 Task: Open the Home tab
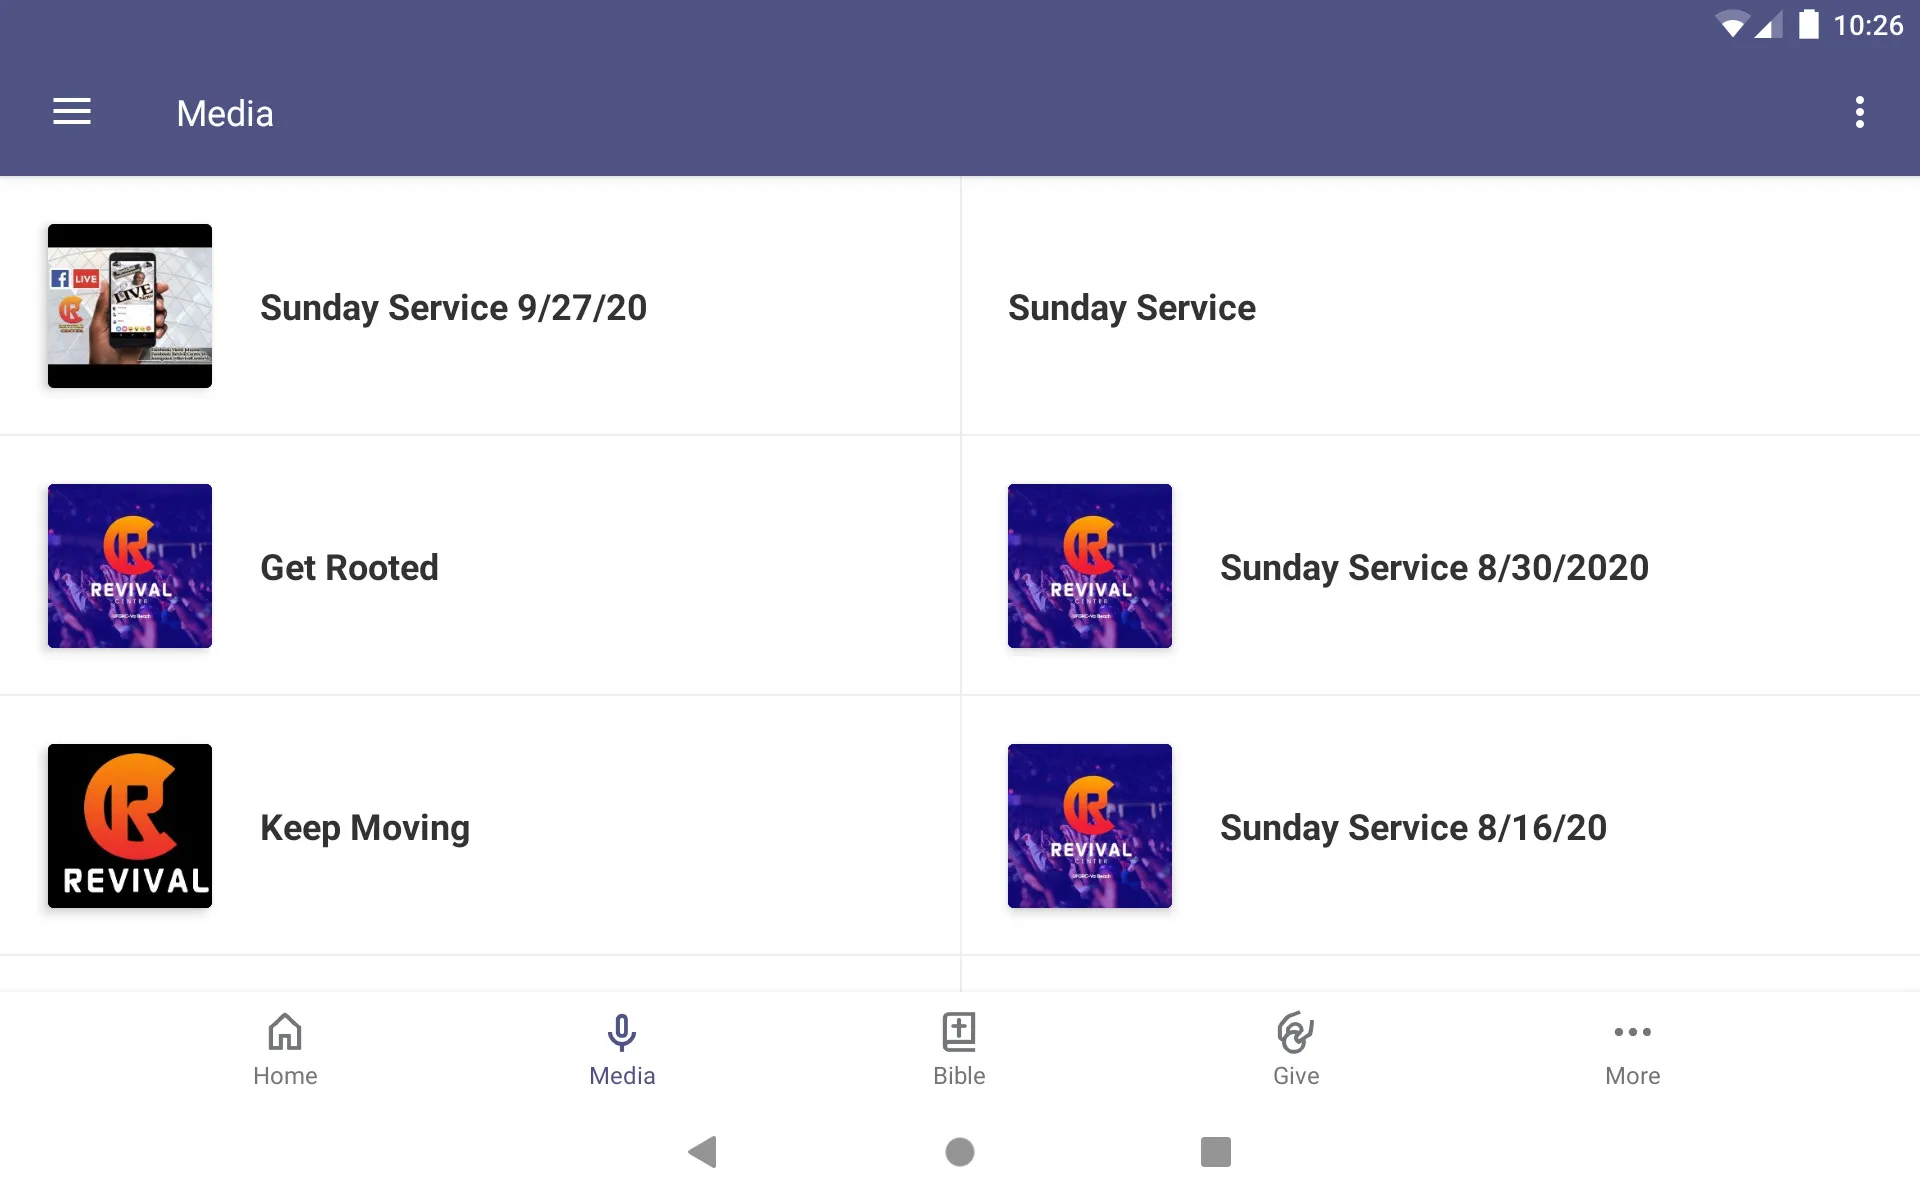point(283,1049)
